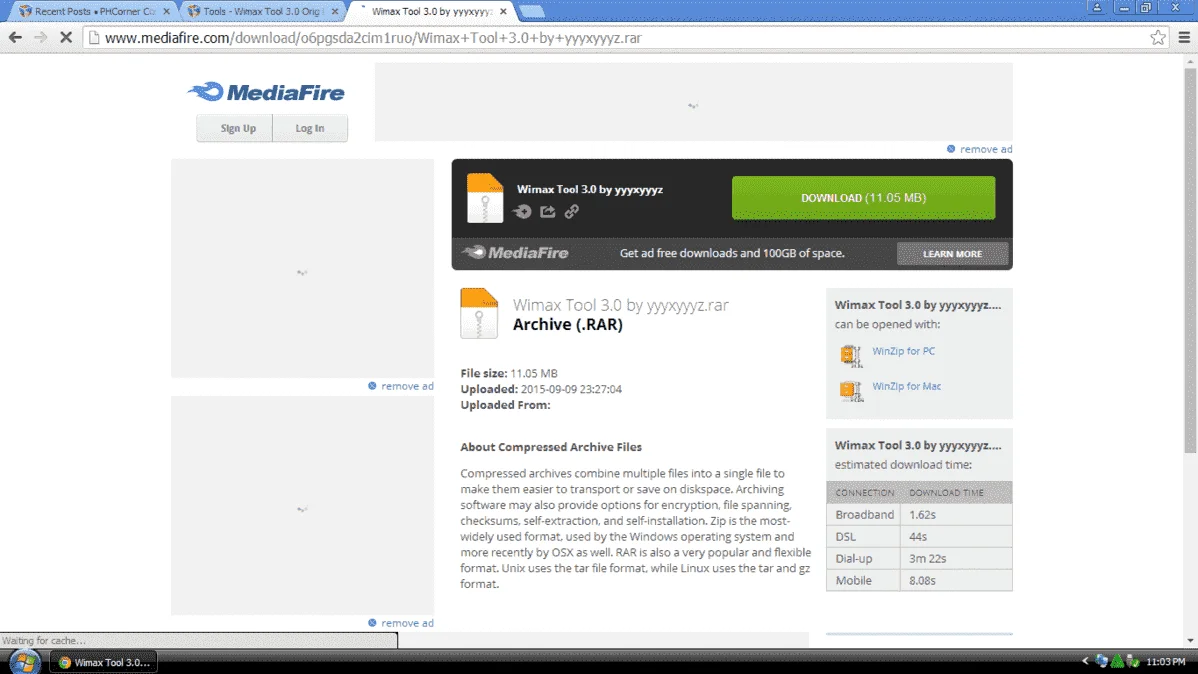1198x674 pixels.
Task: Stop loading the page
Action: tap(66, 37)
